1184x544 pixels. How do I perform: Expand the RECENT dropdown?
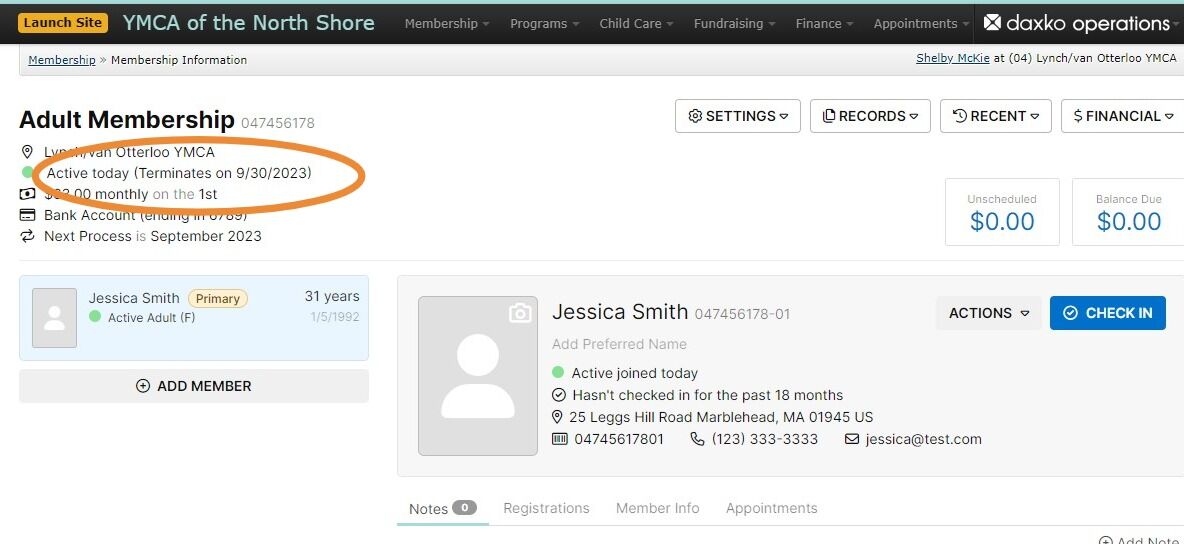pyautogui.click(x=995, y=116)
